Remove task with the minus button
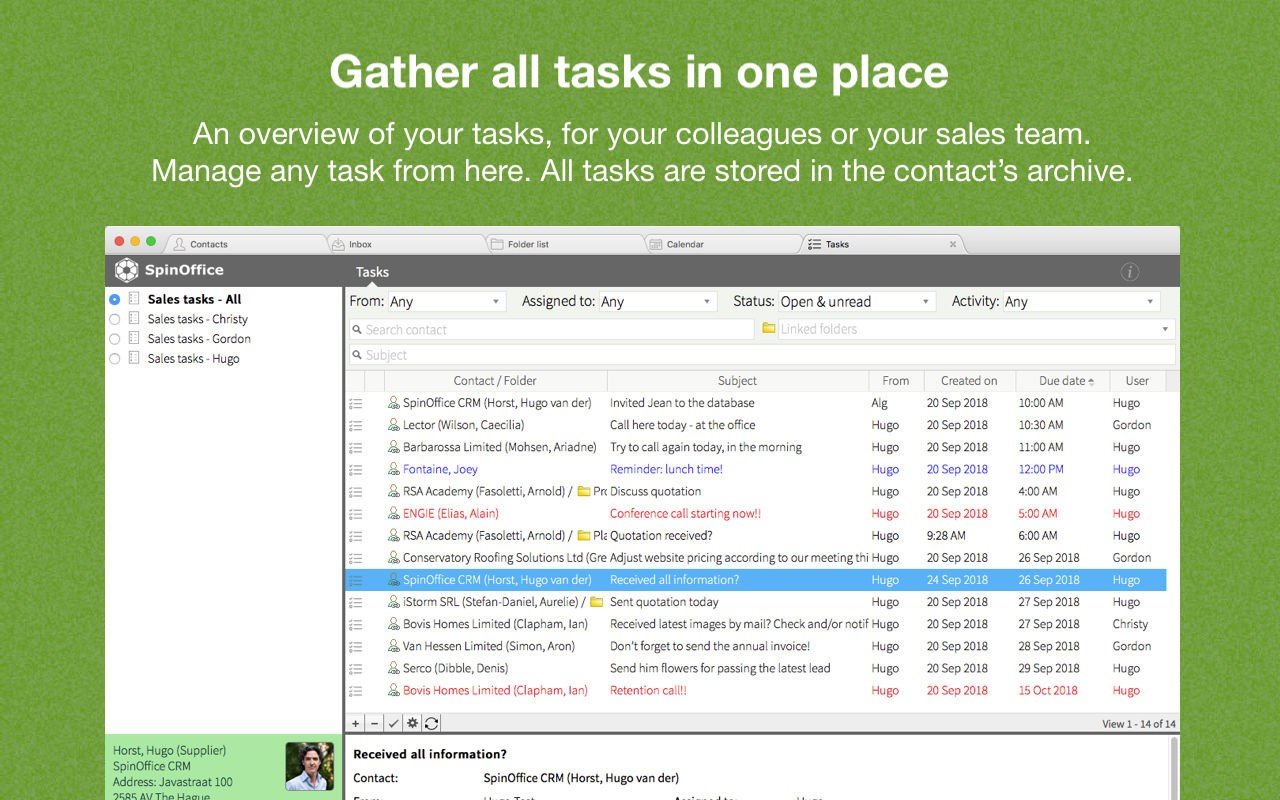This screenshot has width=1280, height=800. (x=374, y=723)
